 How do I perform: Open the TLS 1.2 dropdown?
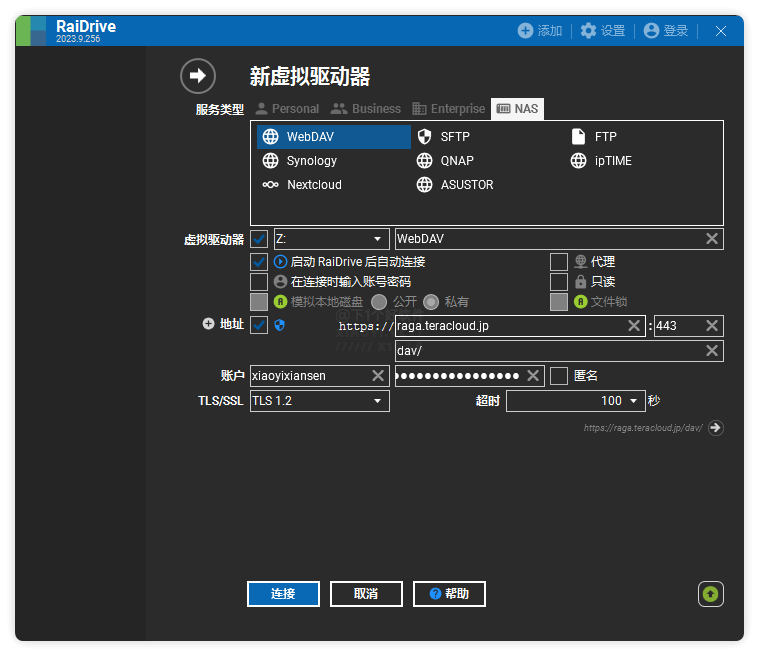[319, 401]
